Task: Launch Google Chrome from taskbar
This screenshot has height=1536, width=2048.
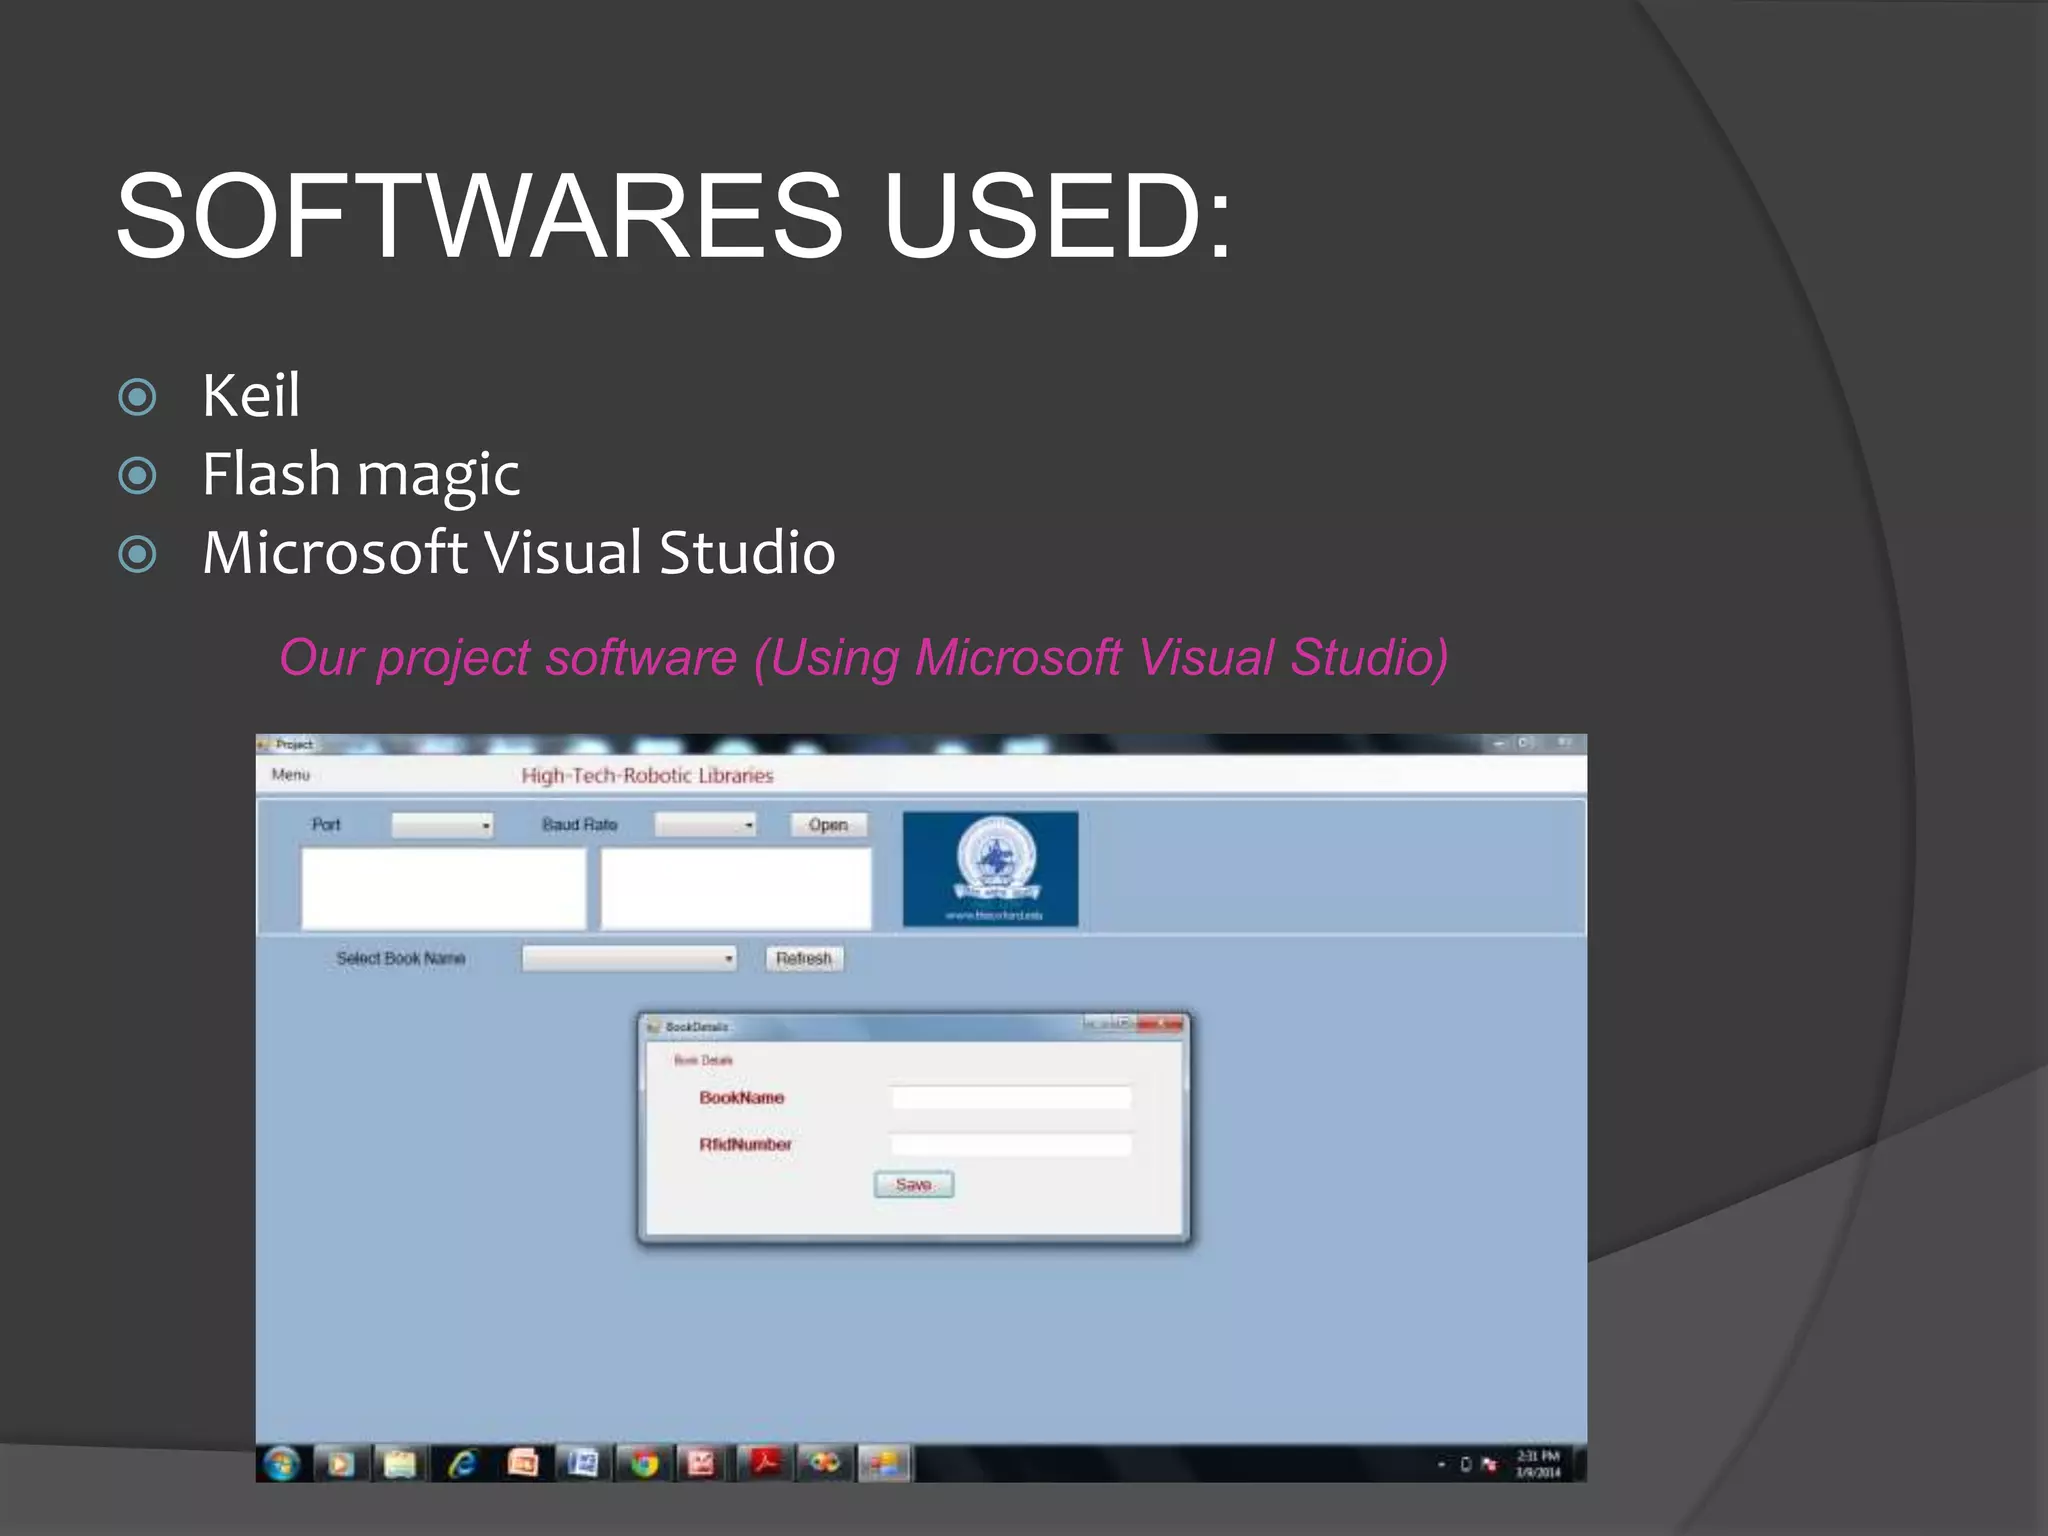Action: click(643, 1465)
